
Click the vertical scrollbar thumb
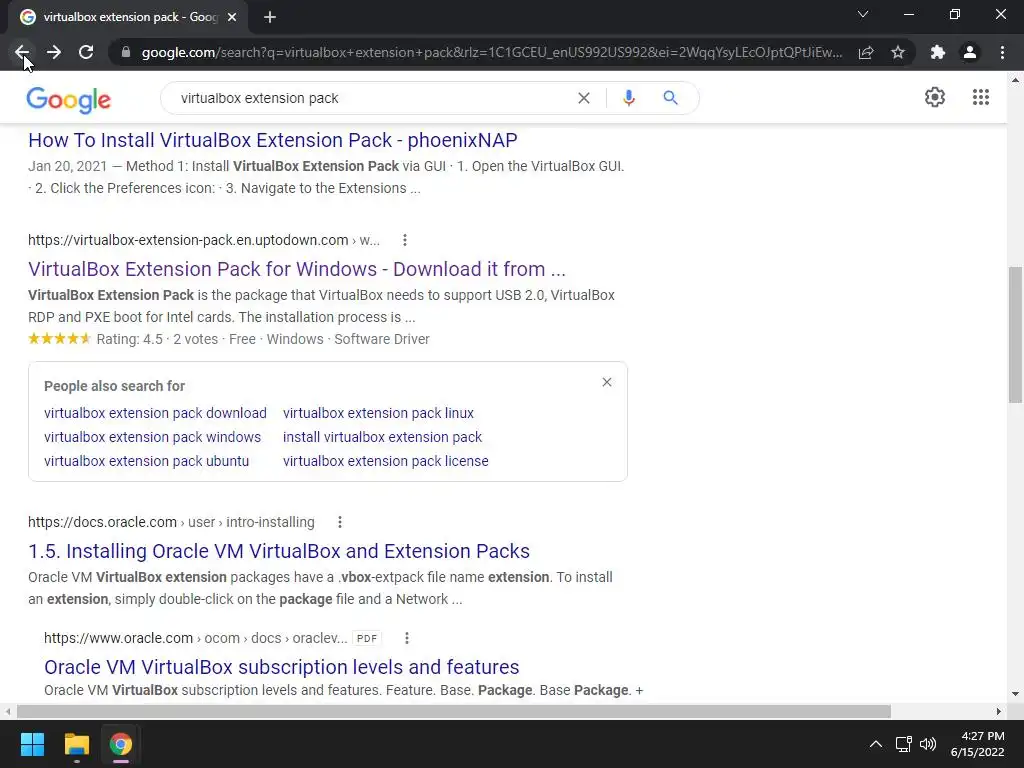click(x=1016, y=335)
